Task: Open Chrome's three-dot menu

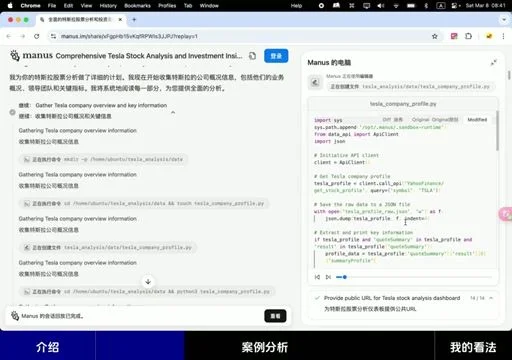Action: coord(503,36)
